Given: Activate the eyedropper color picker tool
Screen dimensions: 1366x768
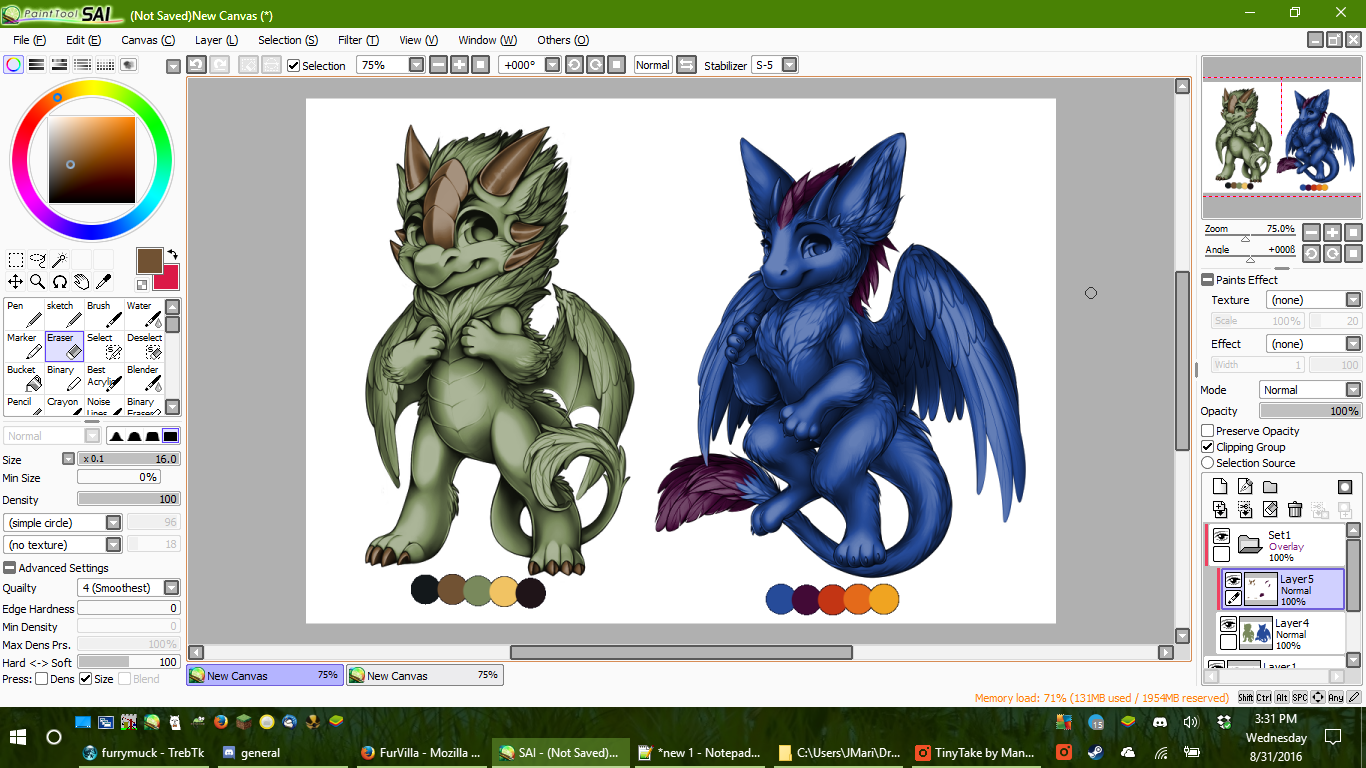Looking at the screenshot, I should click(x=103, y=282).
